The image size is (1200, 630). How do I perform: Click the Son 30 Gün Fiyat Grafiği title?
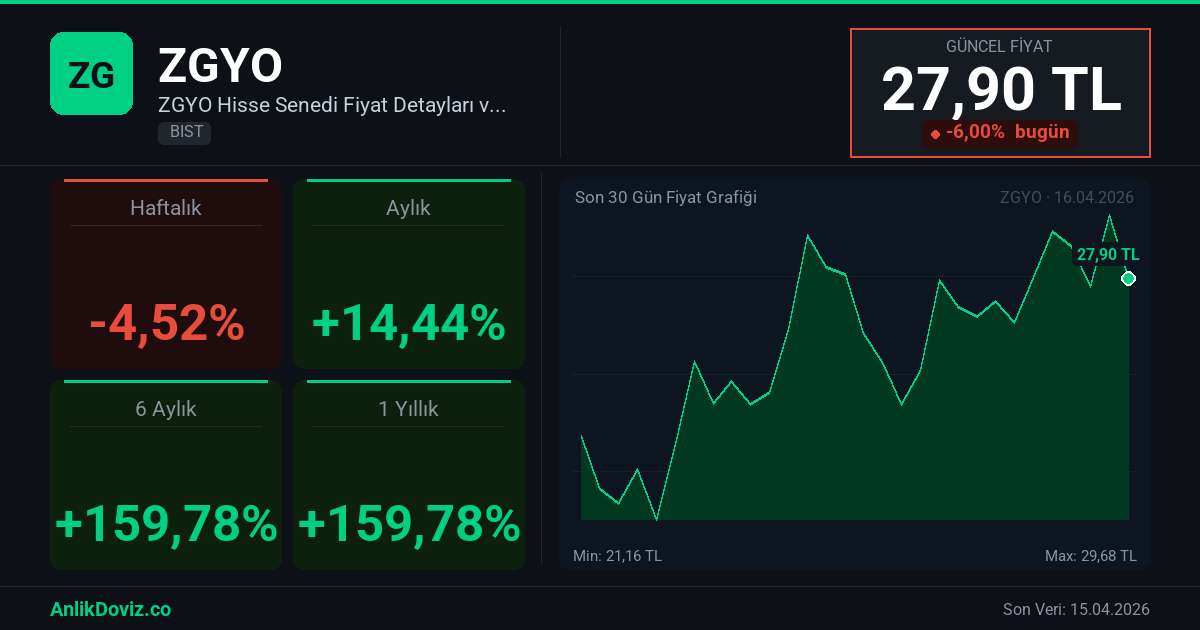pyautogui.click(x=665, y=197)
